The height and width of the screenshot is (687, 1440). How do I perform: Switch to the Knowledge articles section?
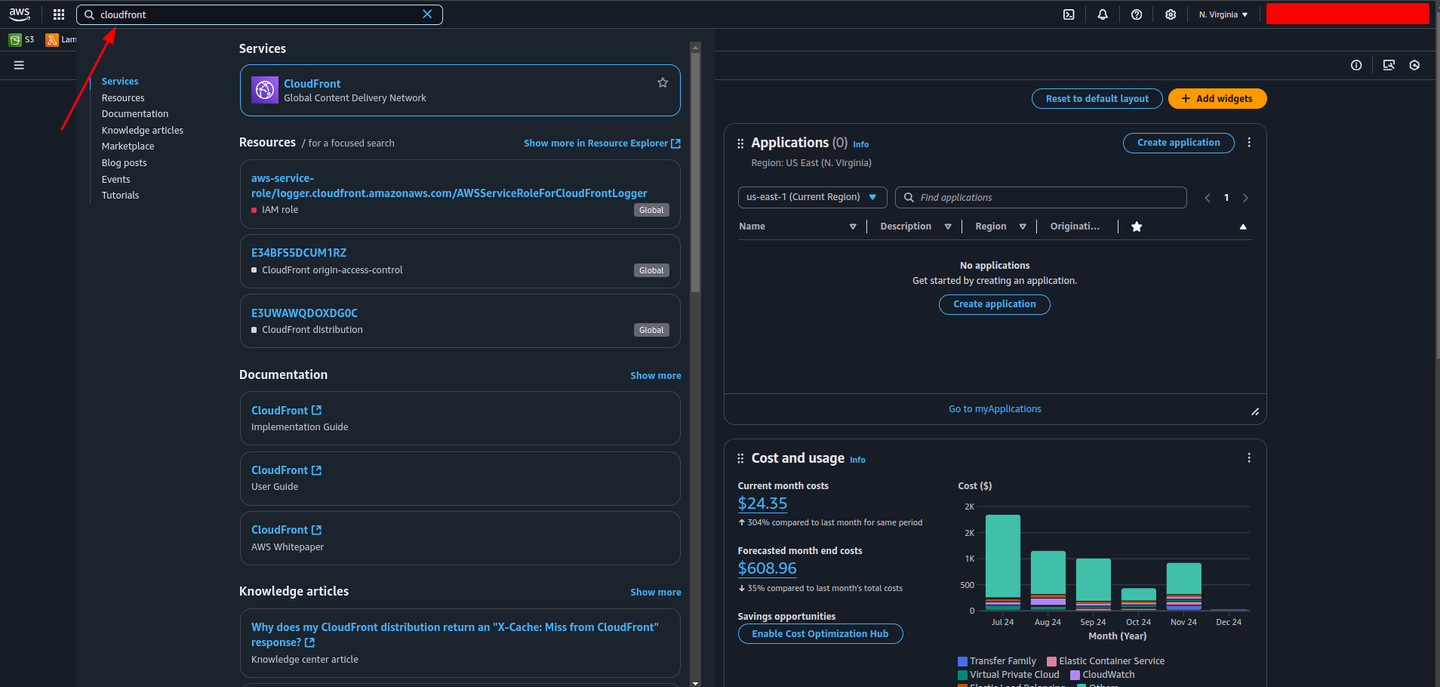pos(142,129)
